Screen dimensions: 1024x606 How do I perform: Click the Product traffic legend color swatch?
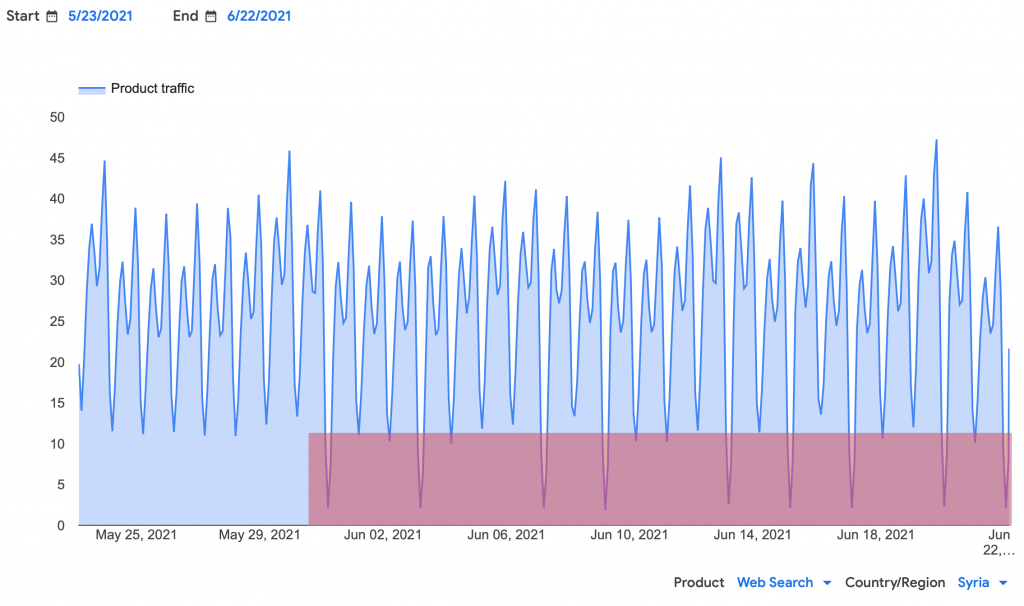tap(91, 89)
